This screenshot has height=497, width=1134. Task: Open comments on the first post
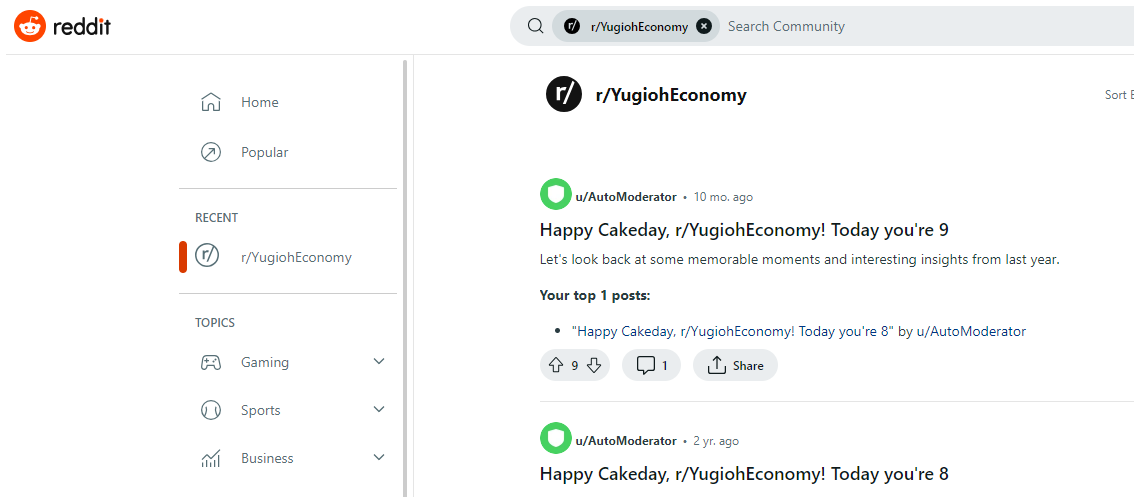point(651,366)
